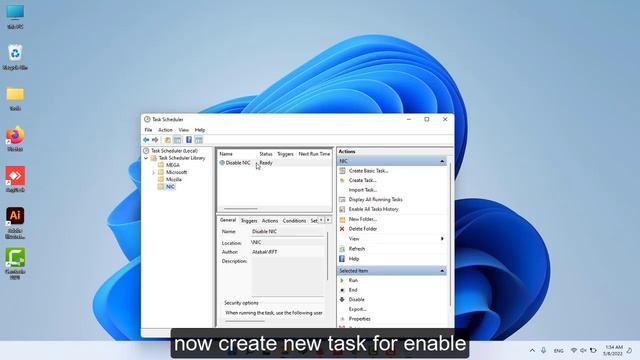Image resolution: width=640 pixels, height=360 pixels.
Task: Select the NIC folder in the tree
Action: click(170, 187)
